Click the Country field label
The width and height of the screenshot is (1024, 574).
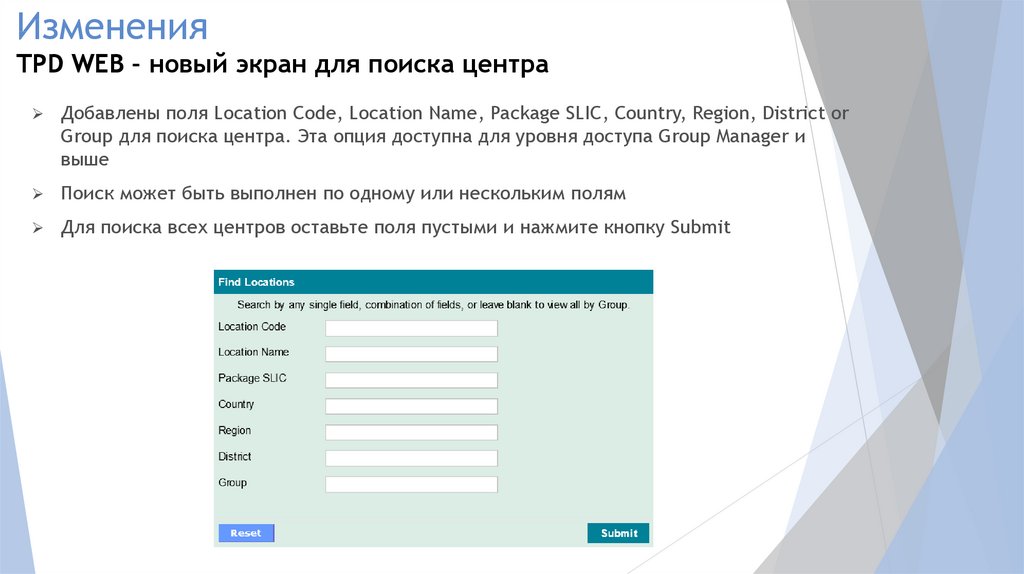tap(236, 405)
